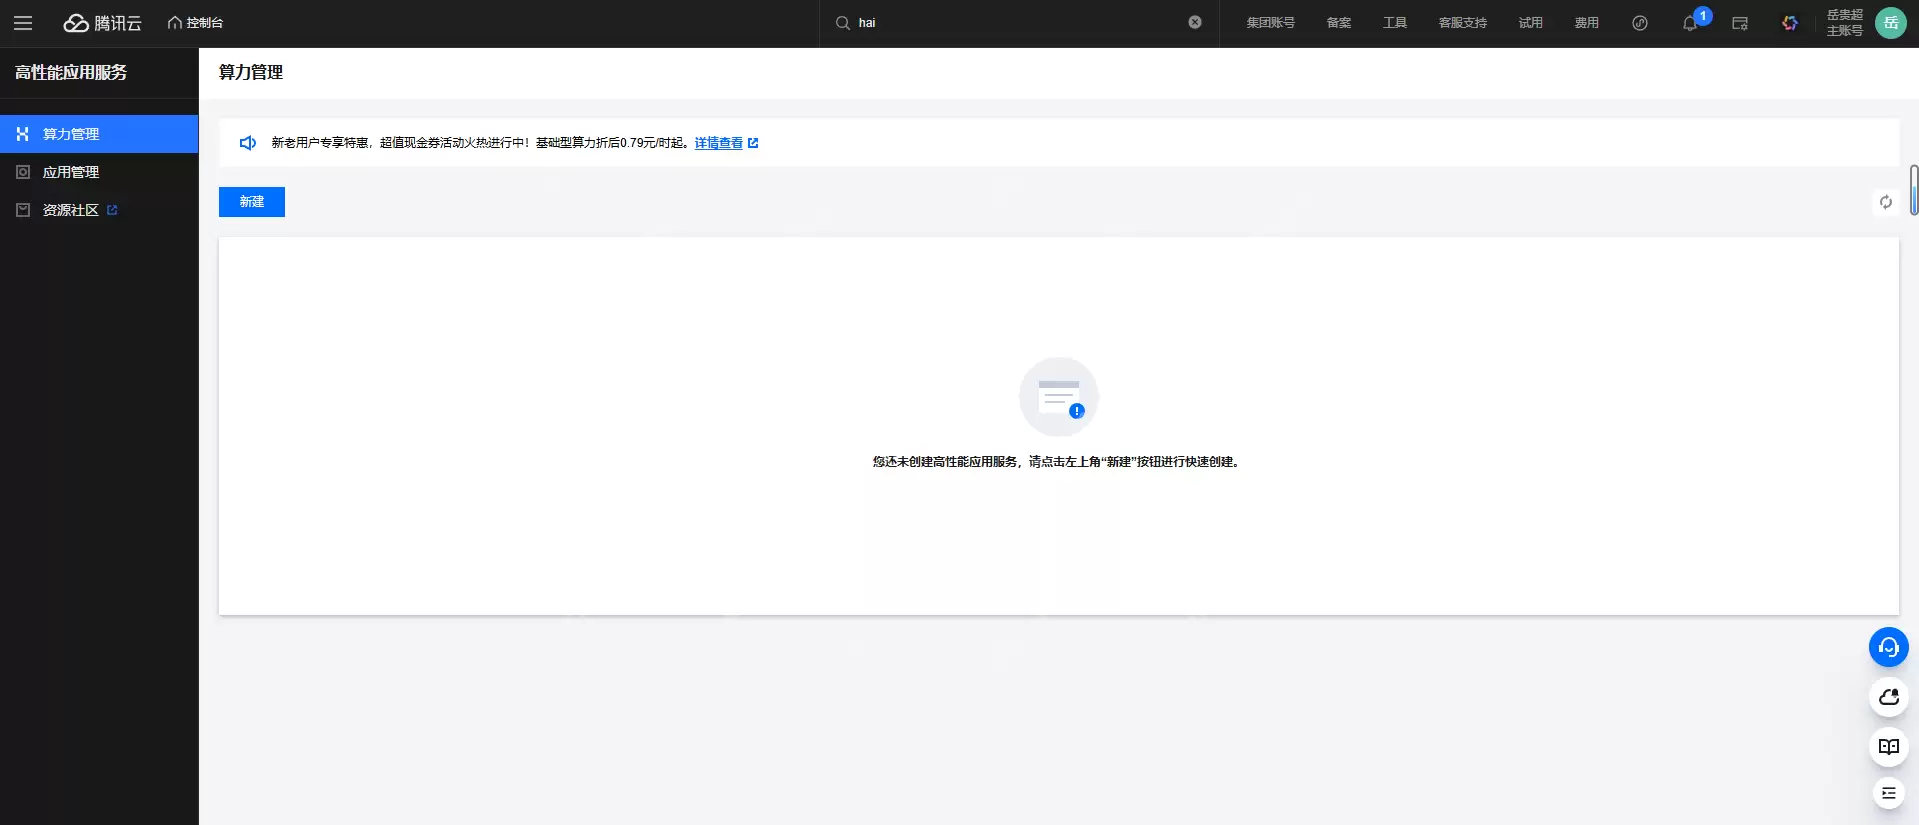Expand the 客服支持 top menu
The image size is (1919, 825).
coord(1462,23)
